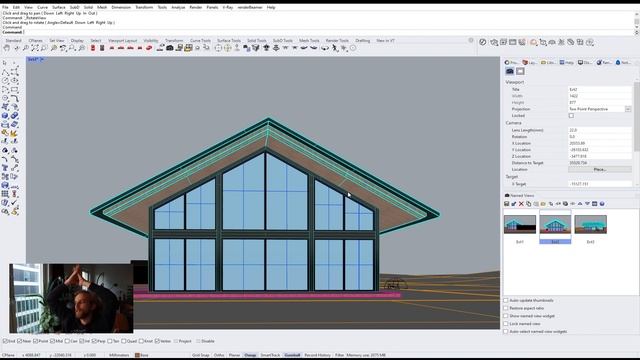640x360 pixels.
Task: Switch to the Display toolbar tab
Action: (x=77, y=41)
